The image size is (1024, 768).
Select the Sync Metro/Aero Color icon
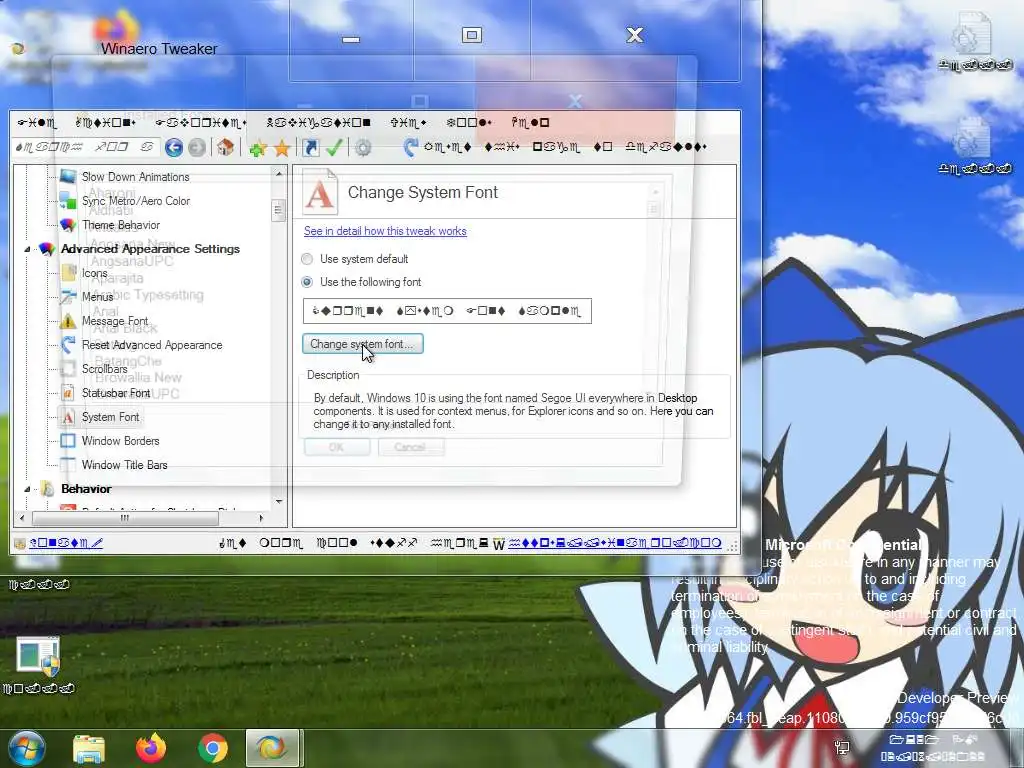tap(68, 200)
